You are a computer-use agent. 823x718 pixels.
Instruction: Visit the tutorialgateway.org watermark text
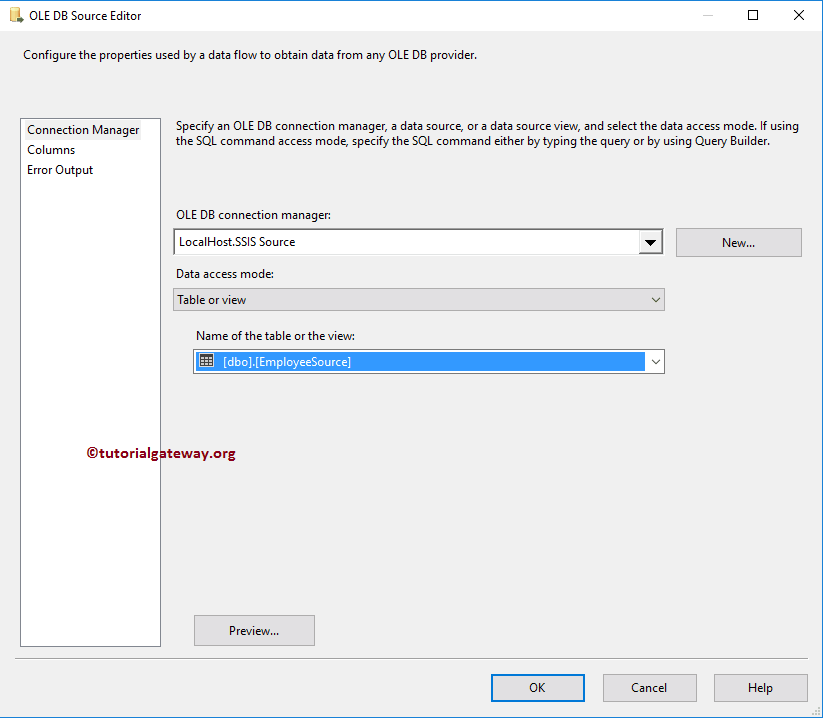[161, 452]
